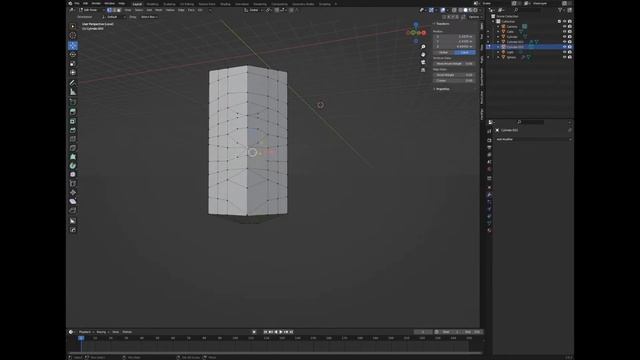Select the Spin tool
Viewport: 640px width, 360px height.
point(73,166)
